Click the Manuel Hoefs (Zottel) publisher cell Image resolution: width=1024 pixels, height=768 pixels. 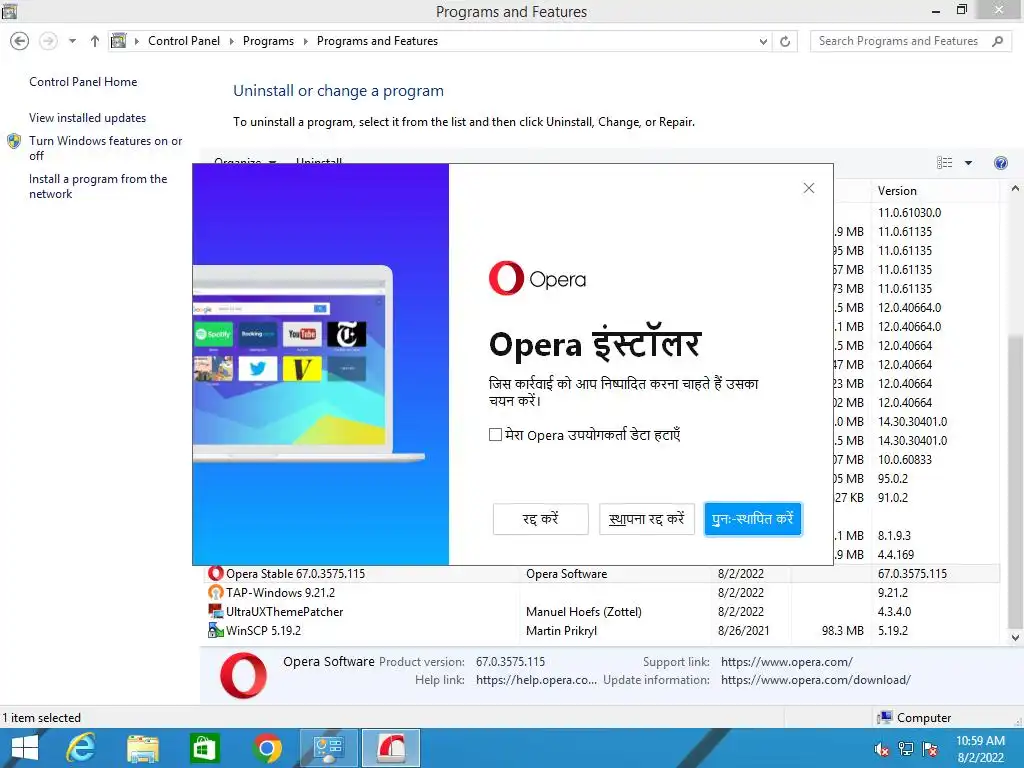coord(583,611)
